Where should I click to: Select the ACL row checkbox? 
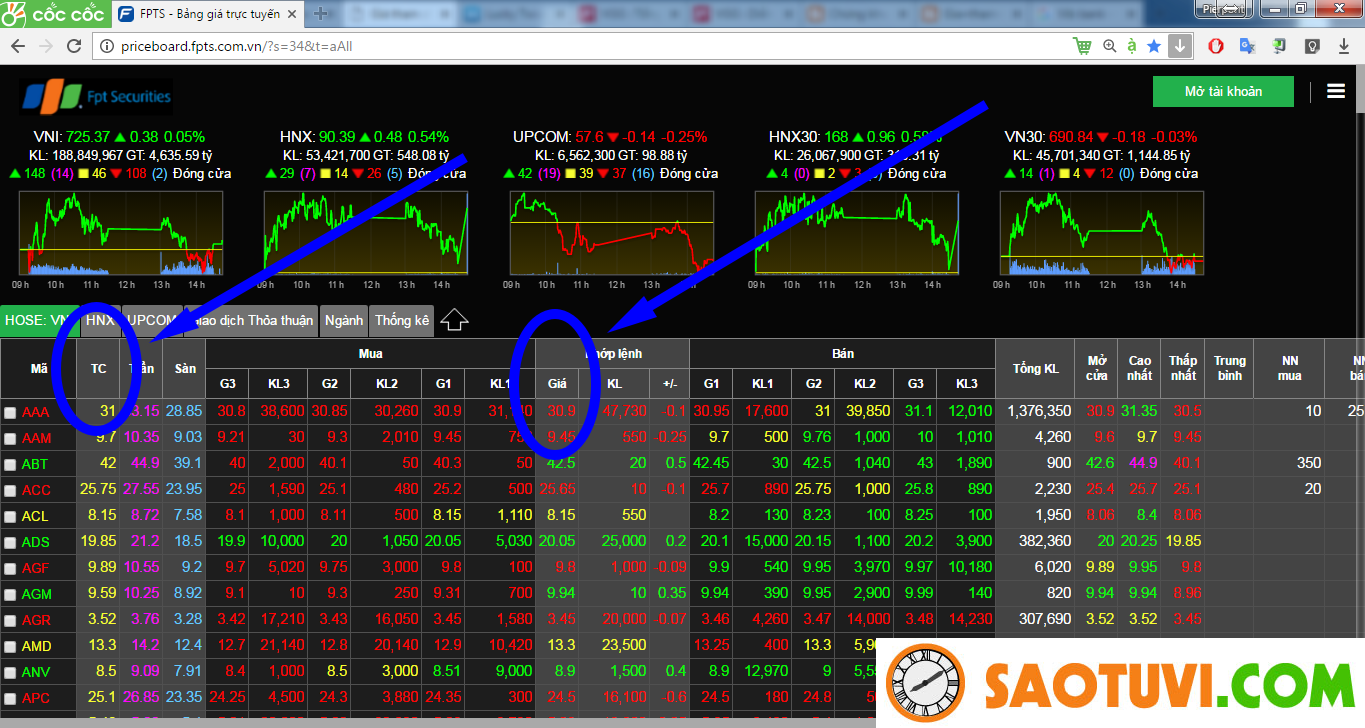coord(10,516)
